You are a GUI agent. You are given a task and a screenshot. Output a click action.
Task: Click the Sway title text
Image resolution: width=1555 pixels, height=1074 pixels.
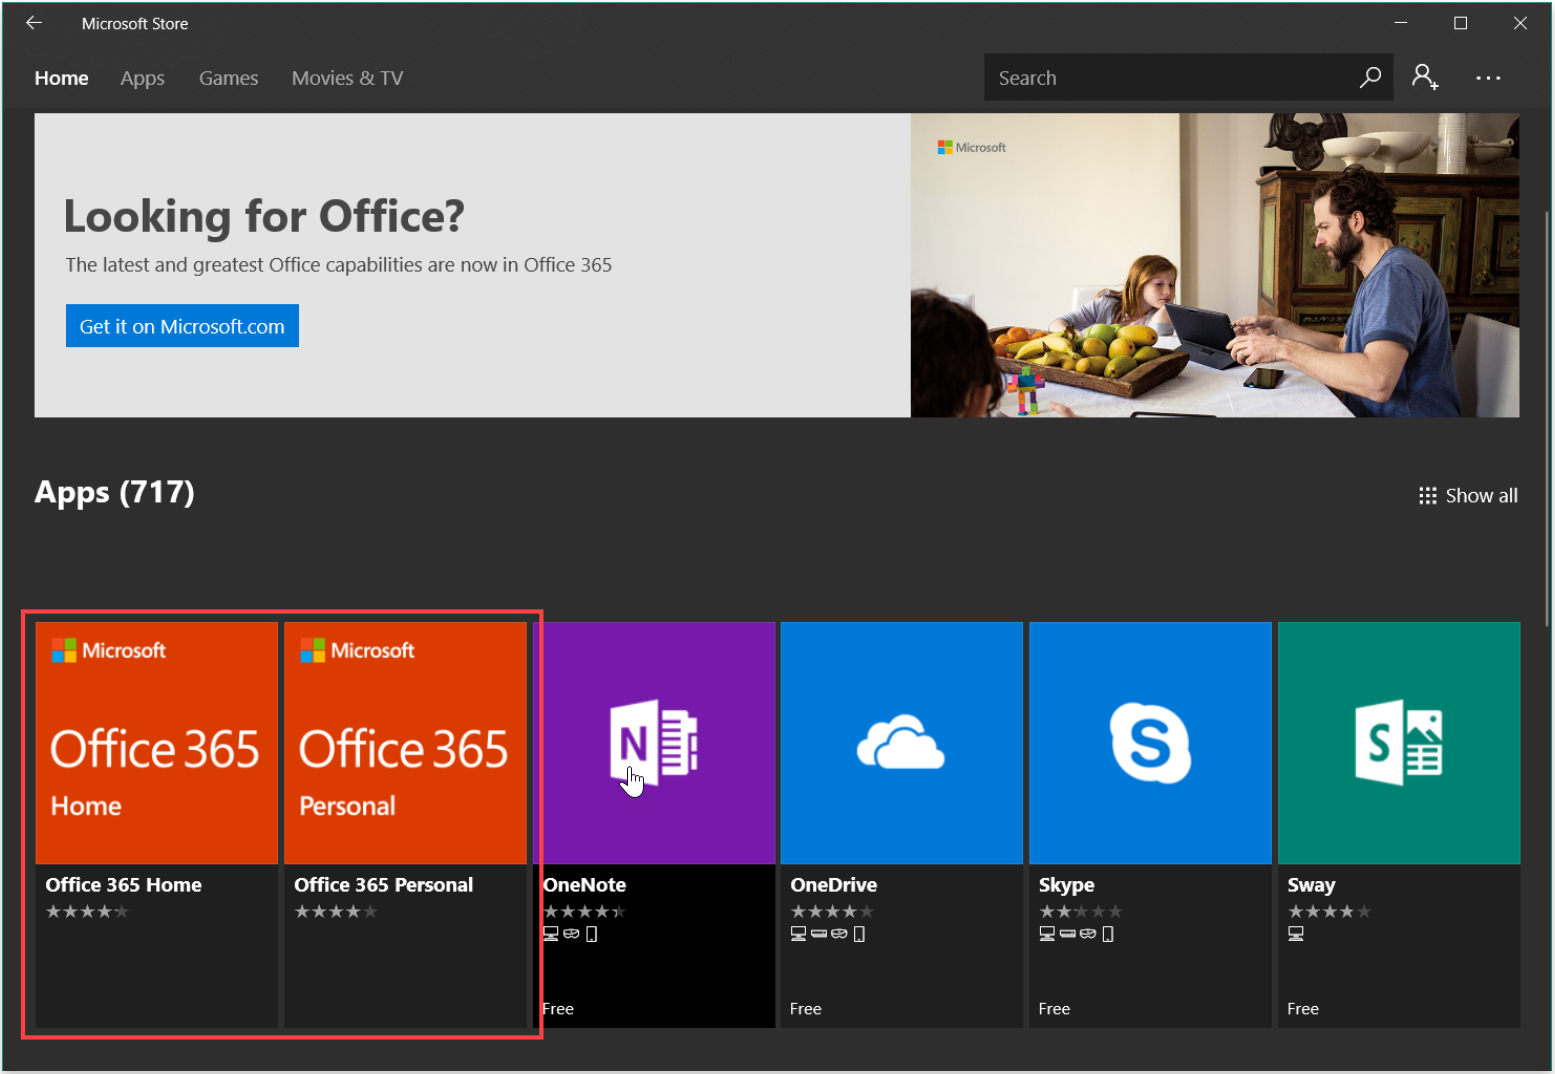tap(1311, 885)
